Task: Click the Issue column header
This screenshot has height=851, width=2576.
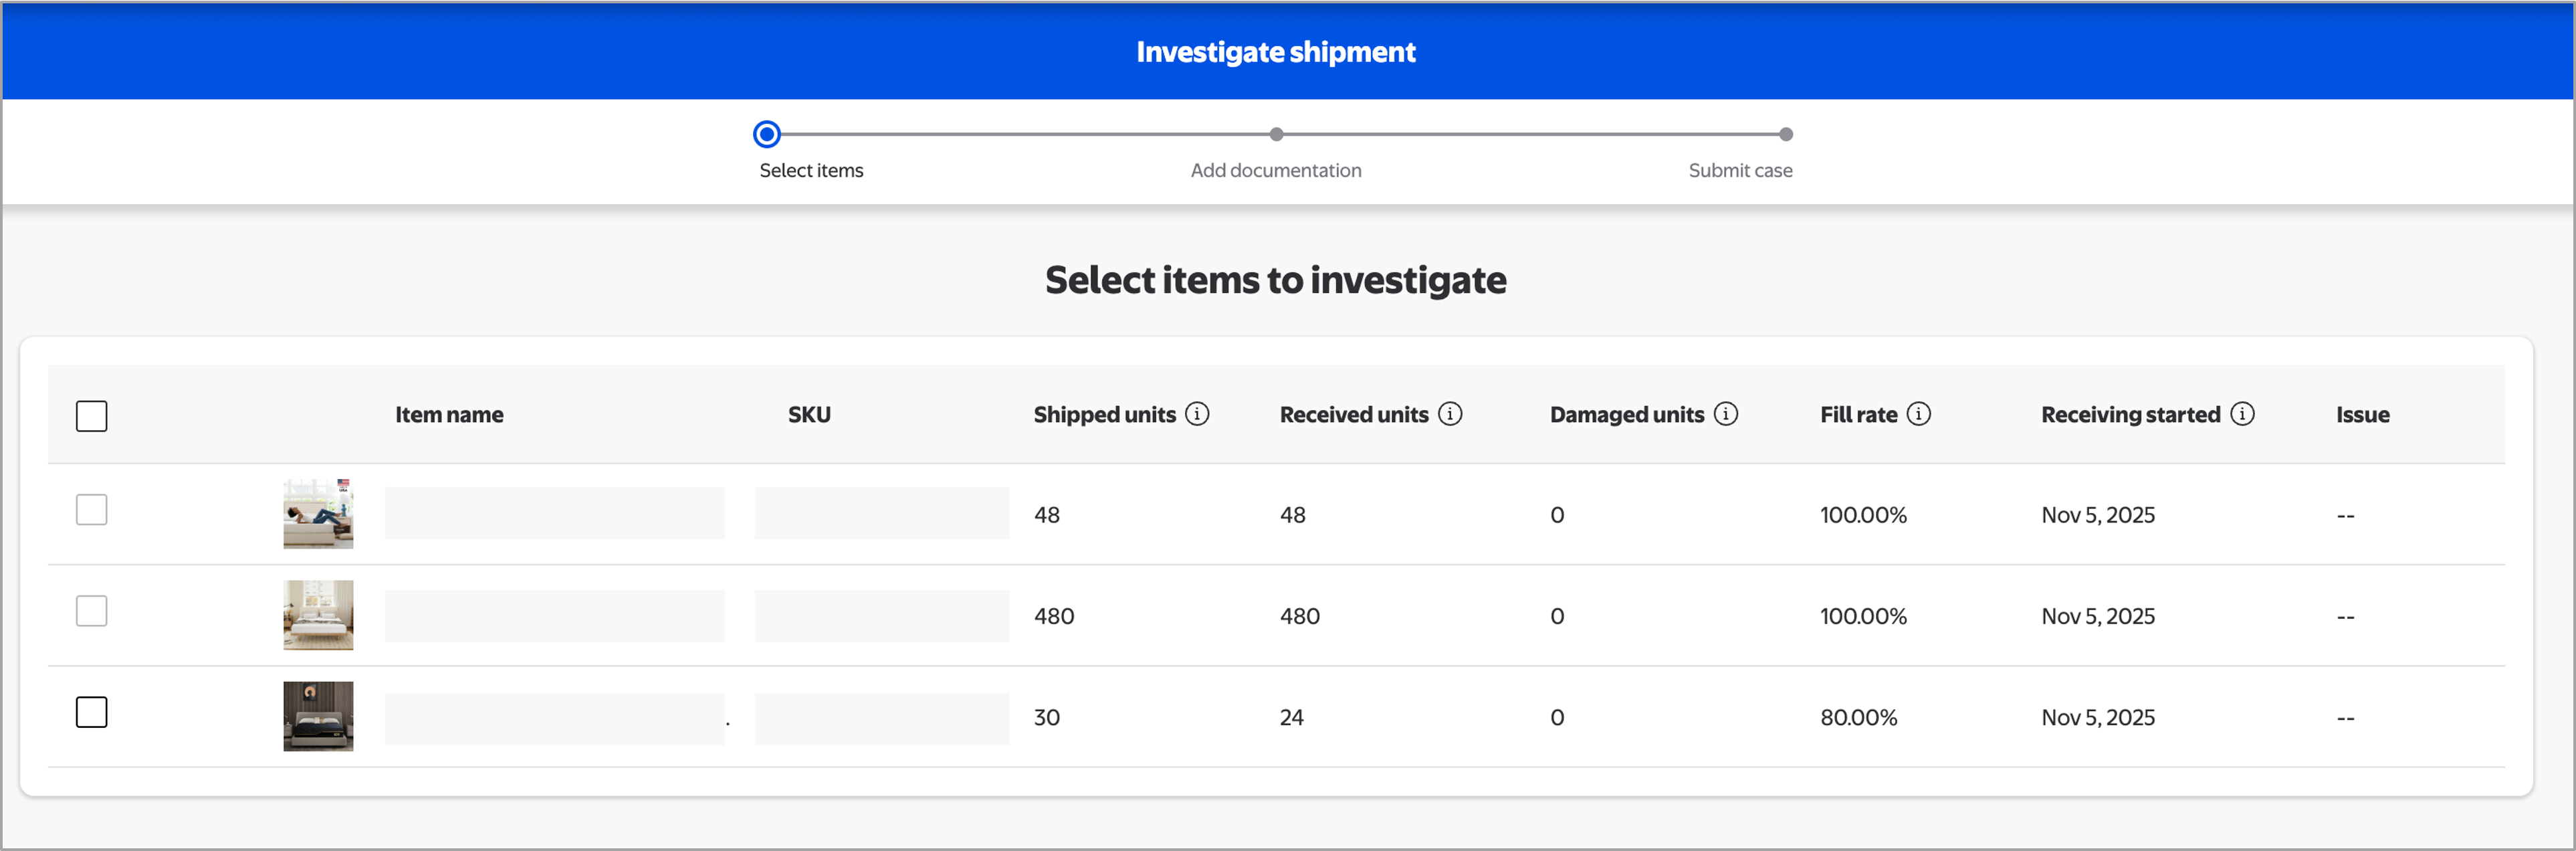Action: click(x=2361, y=415)
